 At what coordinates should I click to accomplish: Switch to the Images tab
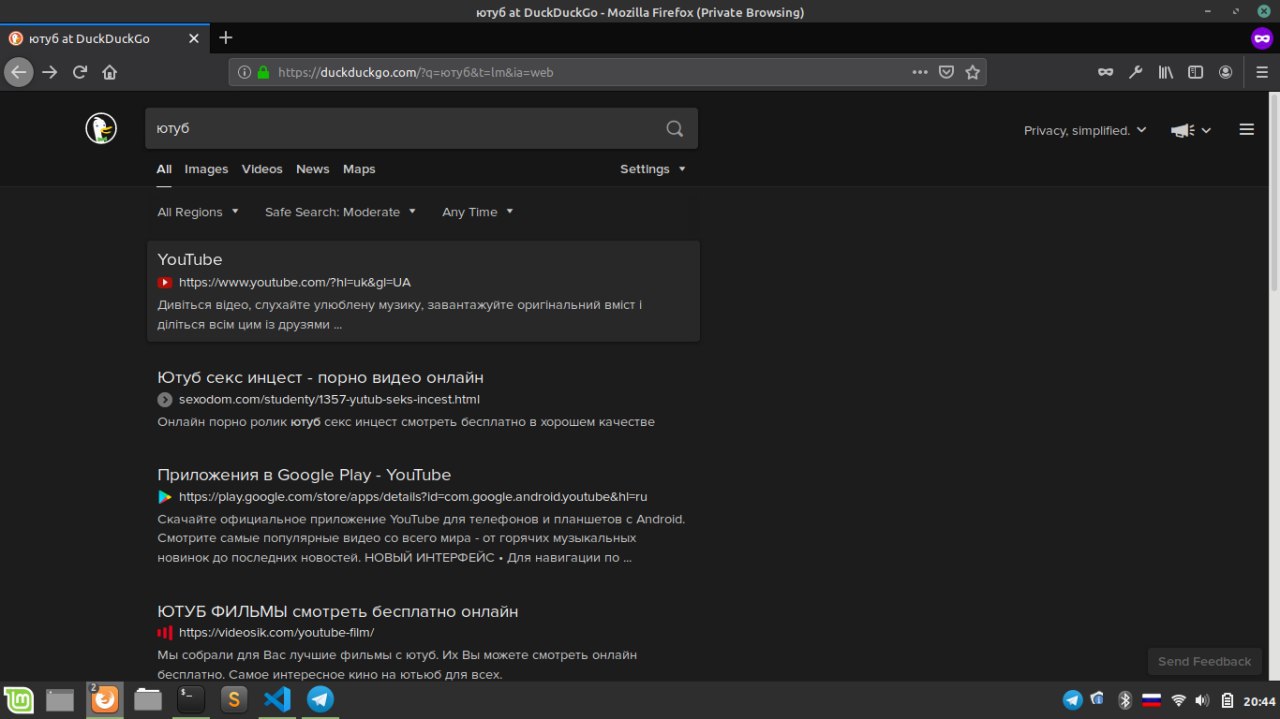click(x=206, y=169)
